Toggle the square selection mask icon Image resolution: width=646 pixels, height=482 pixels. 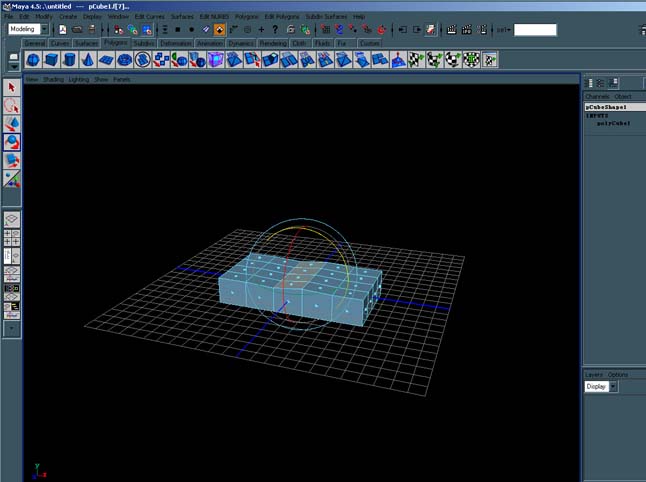178,30
